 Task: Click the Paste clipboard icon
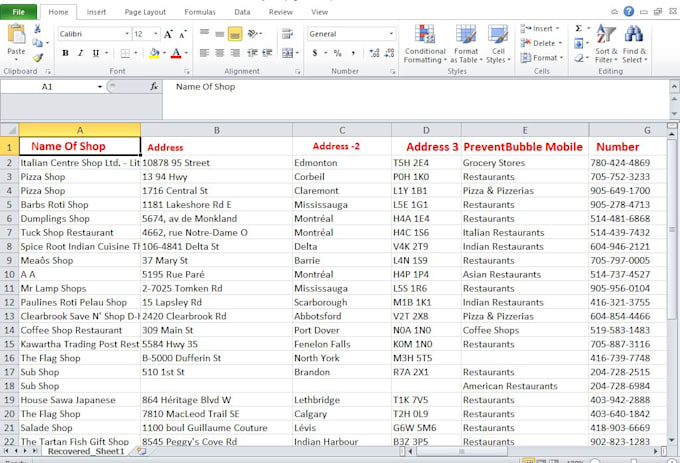[16, 35]
